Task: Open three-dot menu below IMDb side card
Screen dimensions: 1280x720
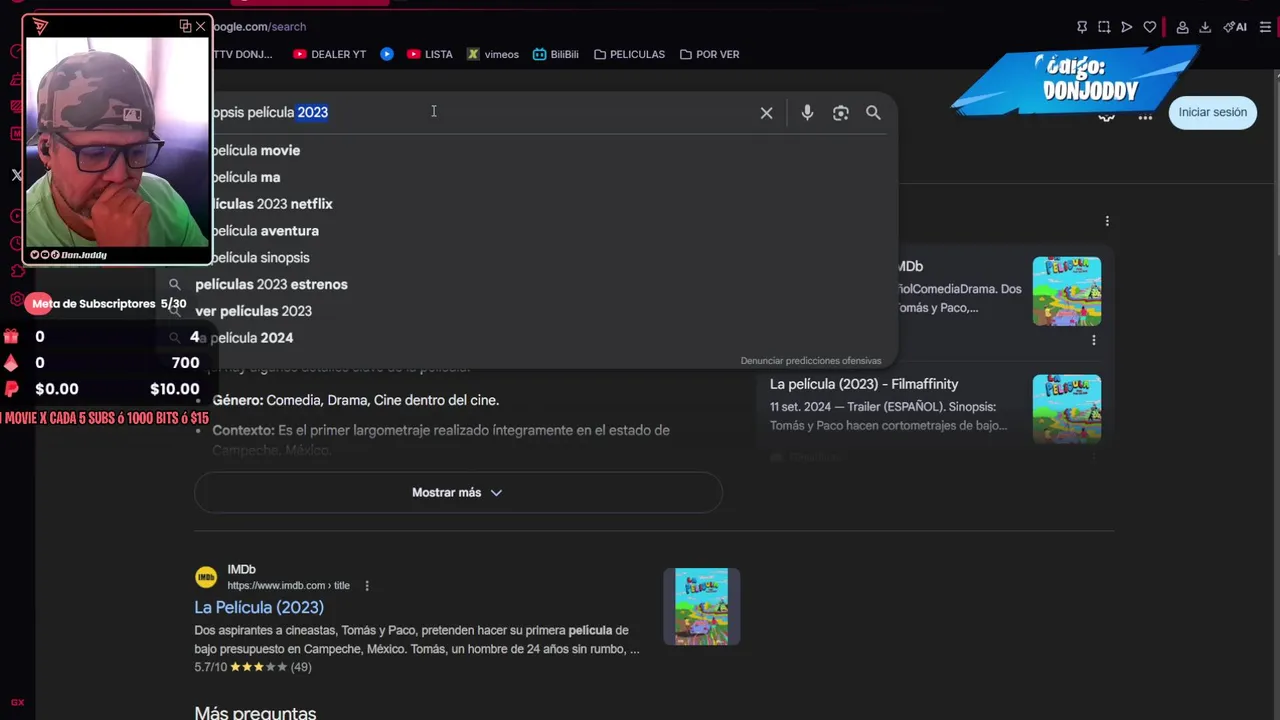Action: click(1093, 340)
